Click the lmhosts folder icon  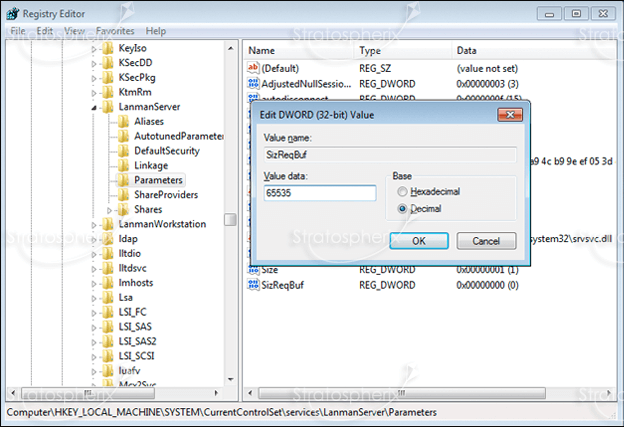pyautogui.click(x=107, y=283)
